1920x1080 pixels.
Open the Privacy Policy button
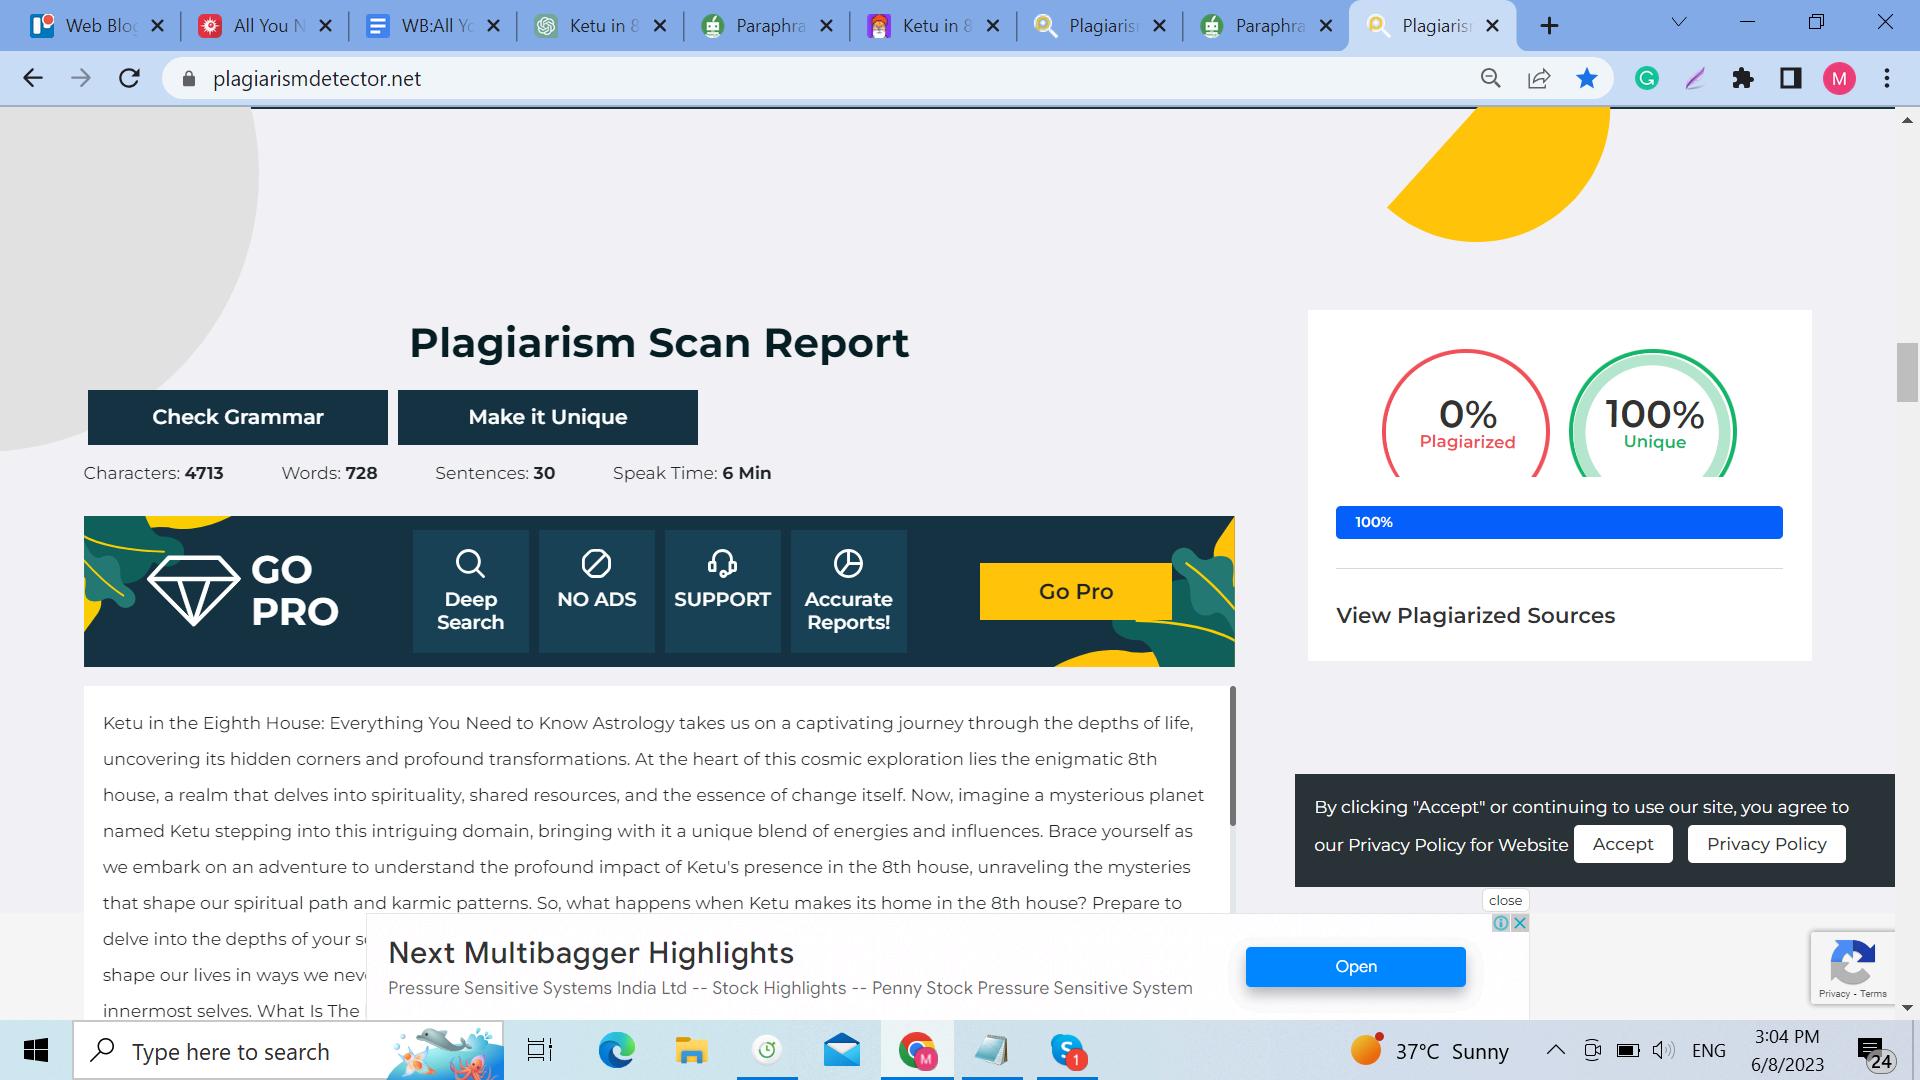(x=1766, y=844)
